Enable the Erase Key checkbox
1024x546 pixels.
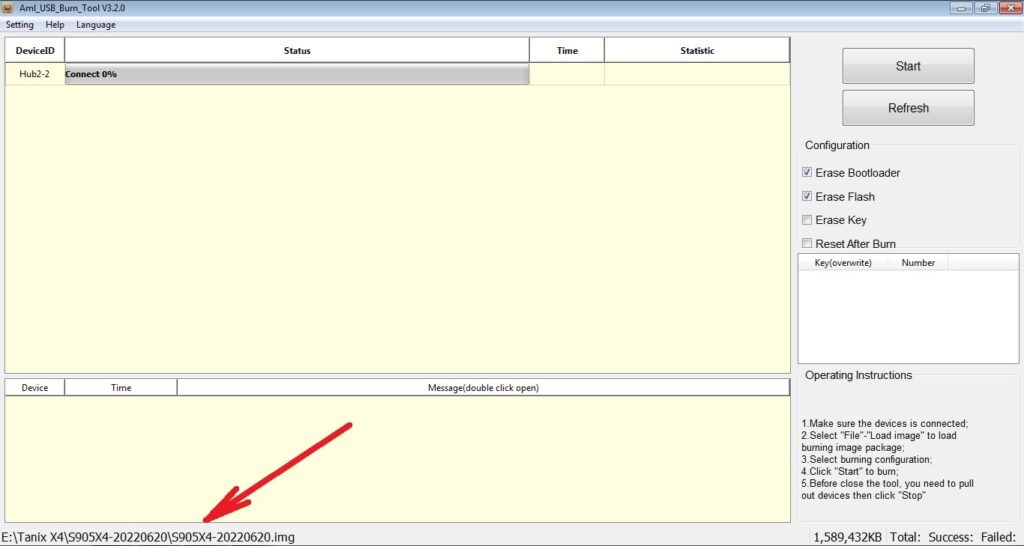point(807,219)
